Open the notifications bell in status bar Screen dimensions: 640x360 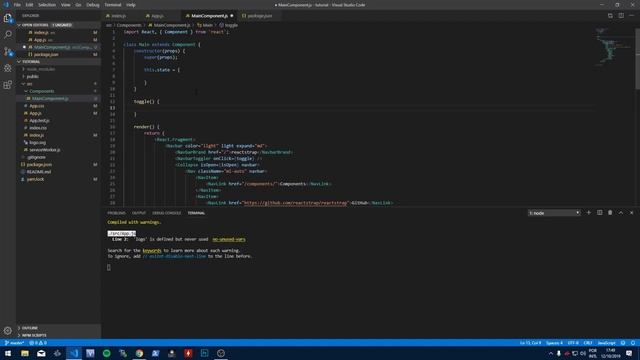pyautogui.click(x=633, y=343)
